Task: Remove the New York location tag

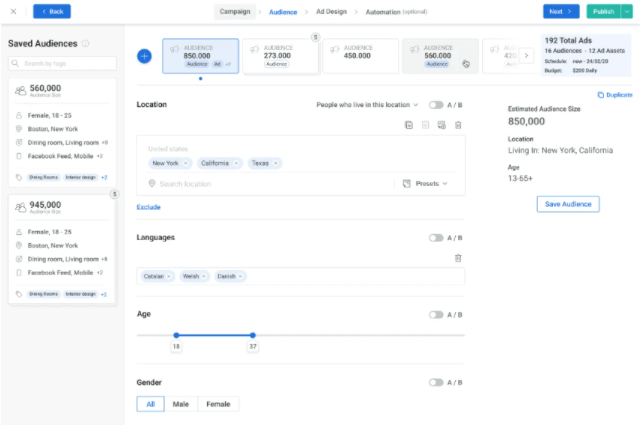Action: pyautogui.click(x=184, y=163)
